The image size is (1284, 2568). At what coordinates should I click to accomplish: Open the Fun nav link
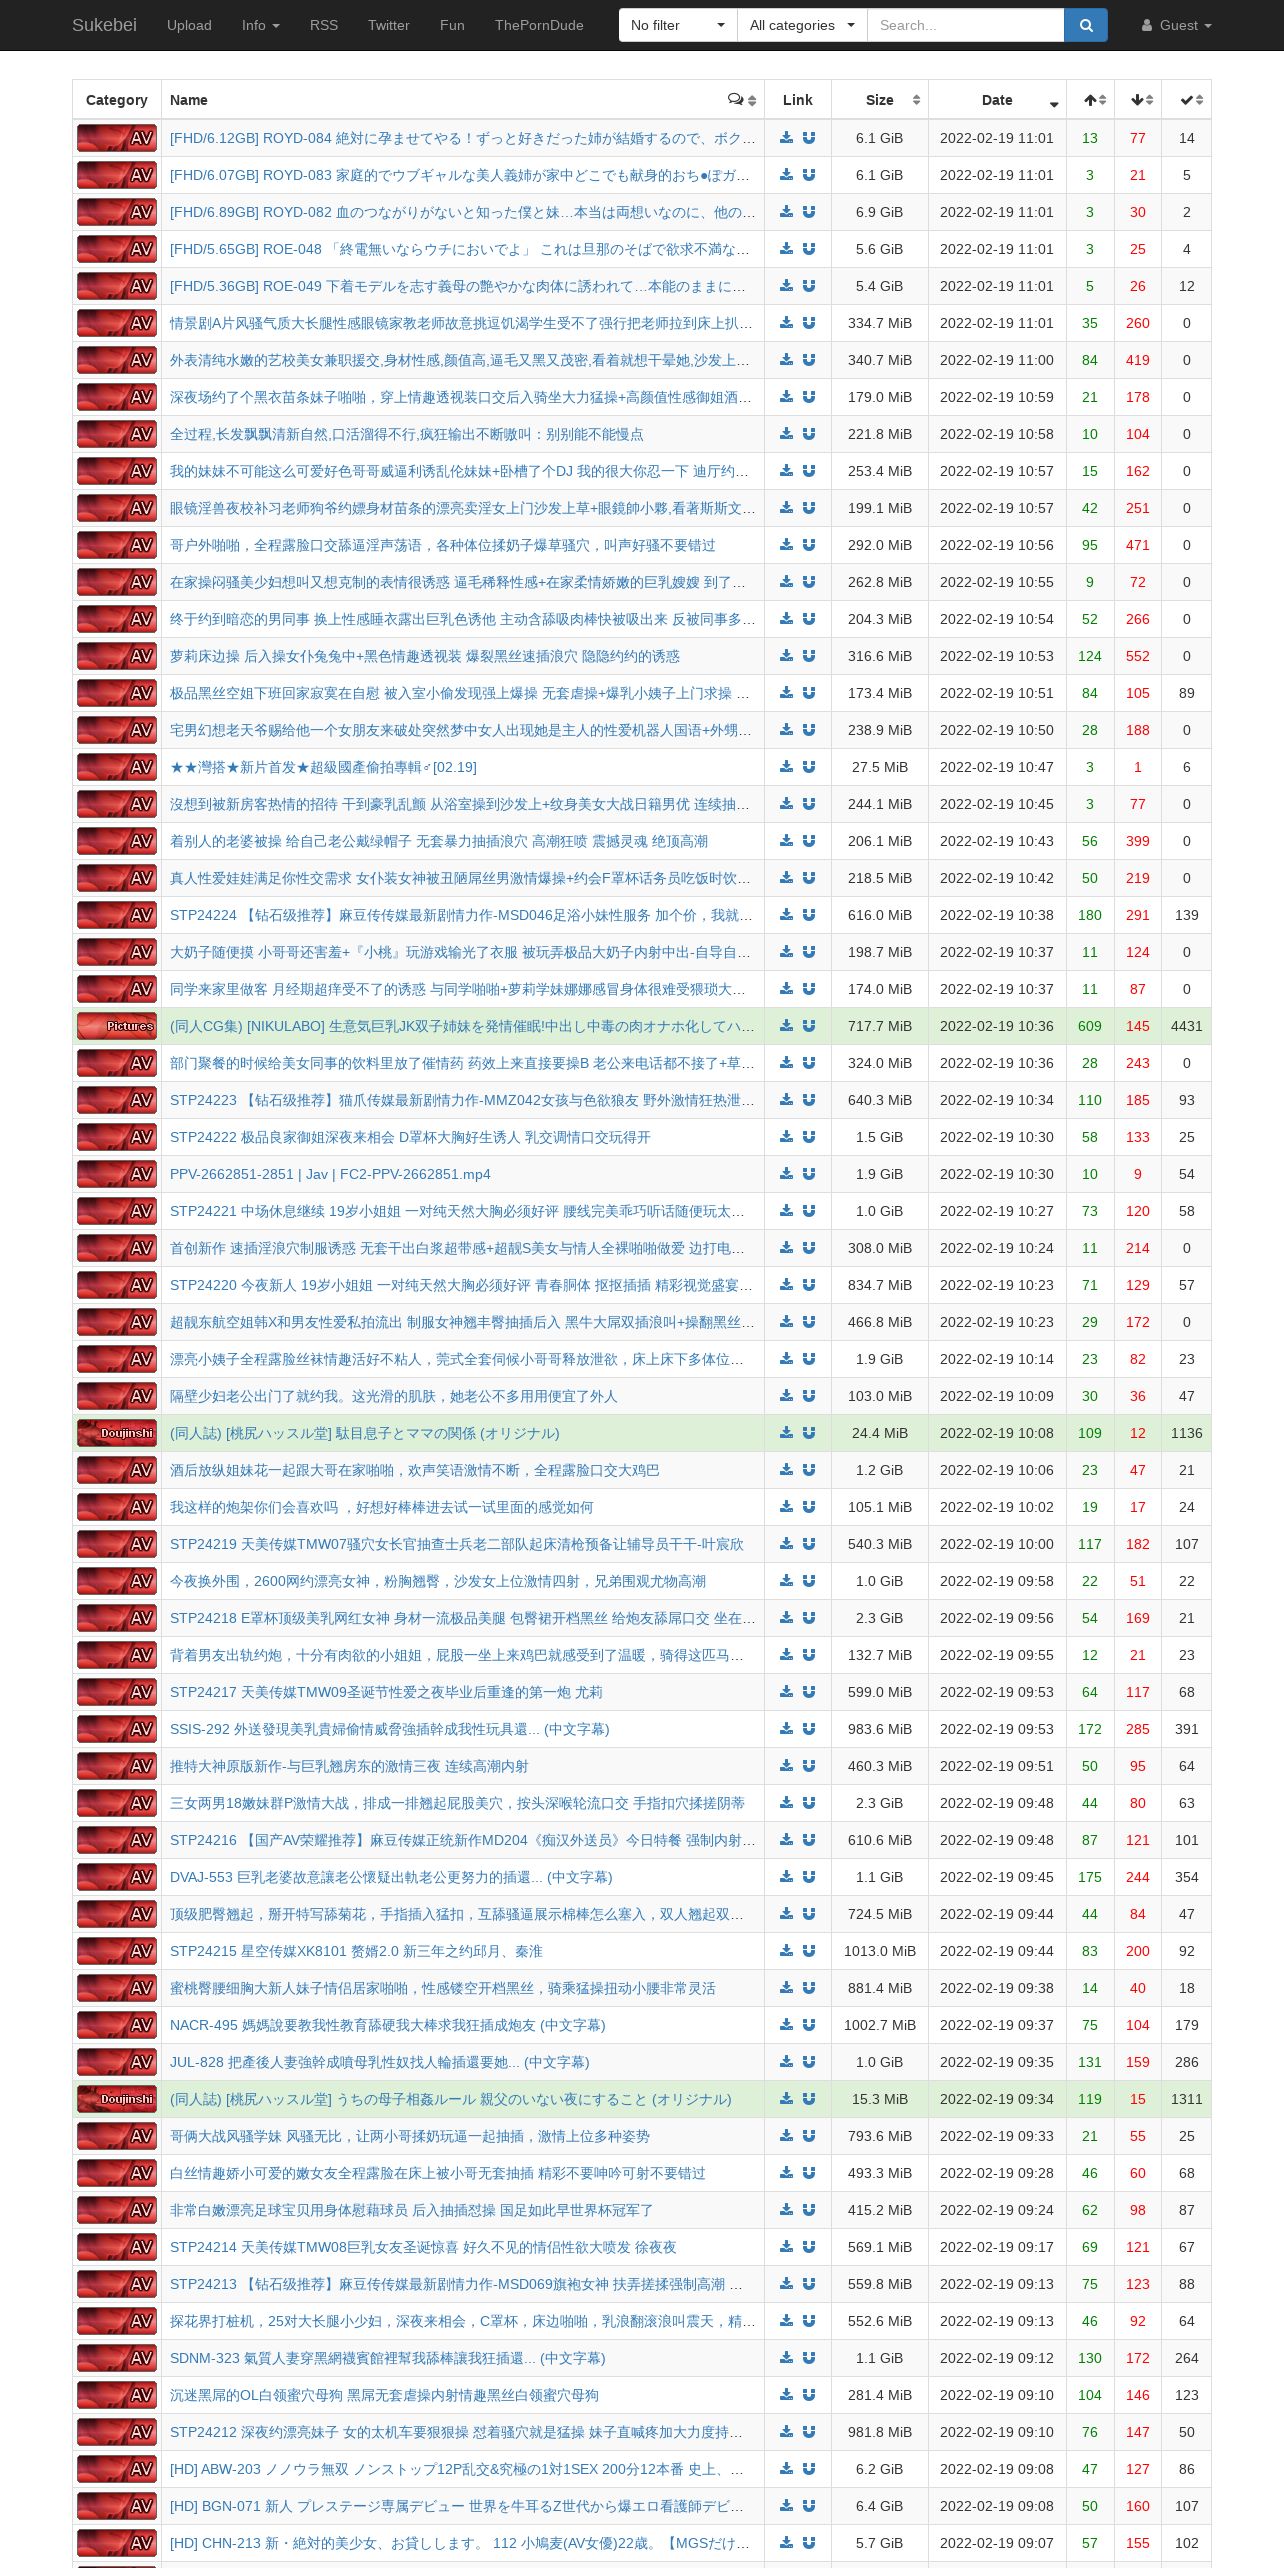(452, 25)
